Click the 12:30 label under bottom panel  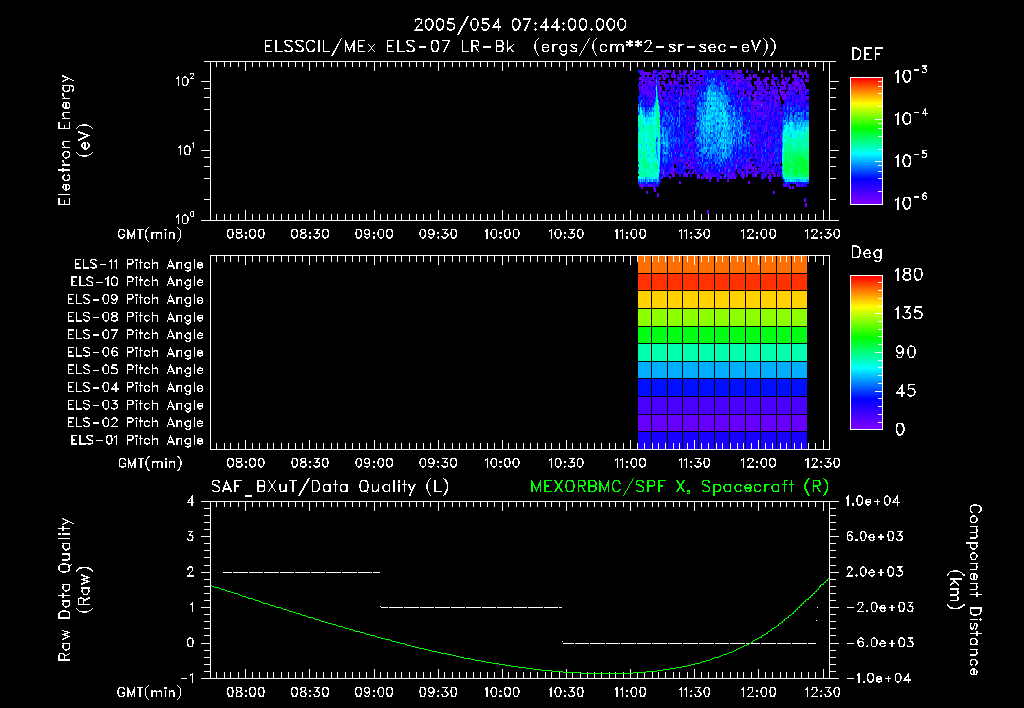[x=822, y=692]
